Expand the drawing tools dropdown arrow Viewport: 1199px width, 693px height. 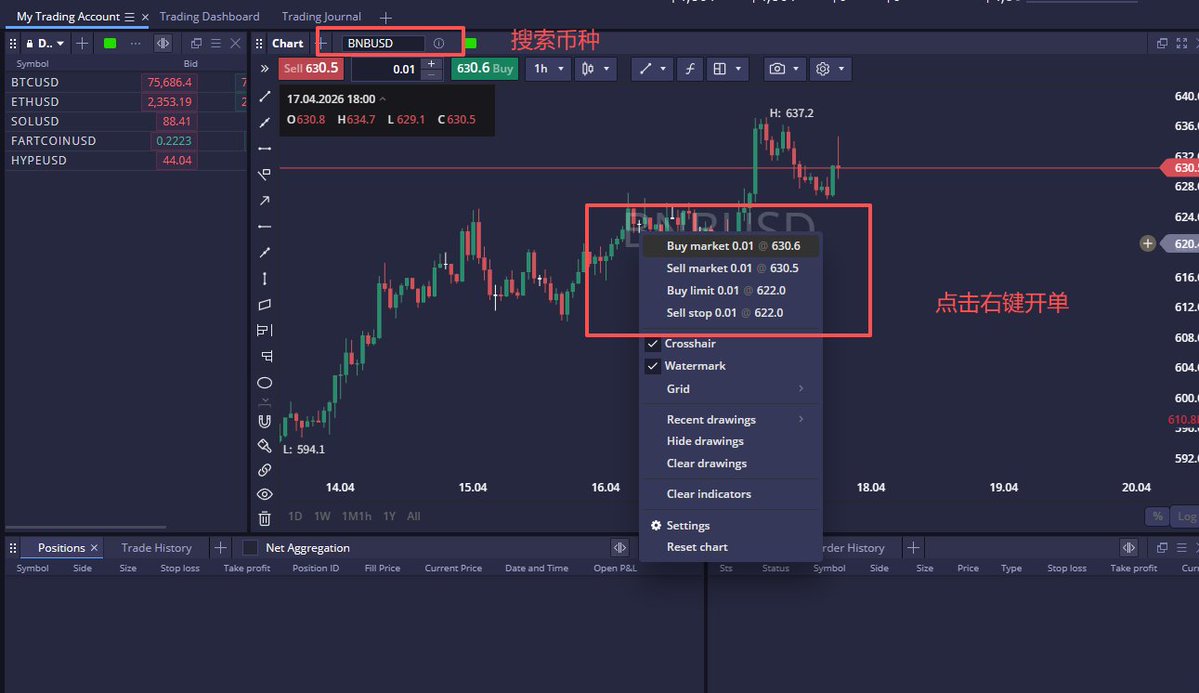[663, 69]
